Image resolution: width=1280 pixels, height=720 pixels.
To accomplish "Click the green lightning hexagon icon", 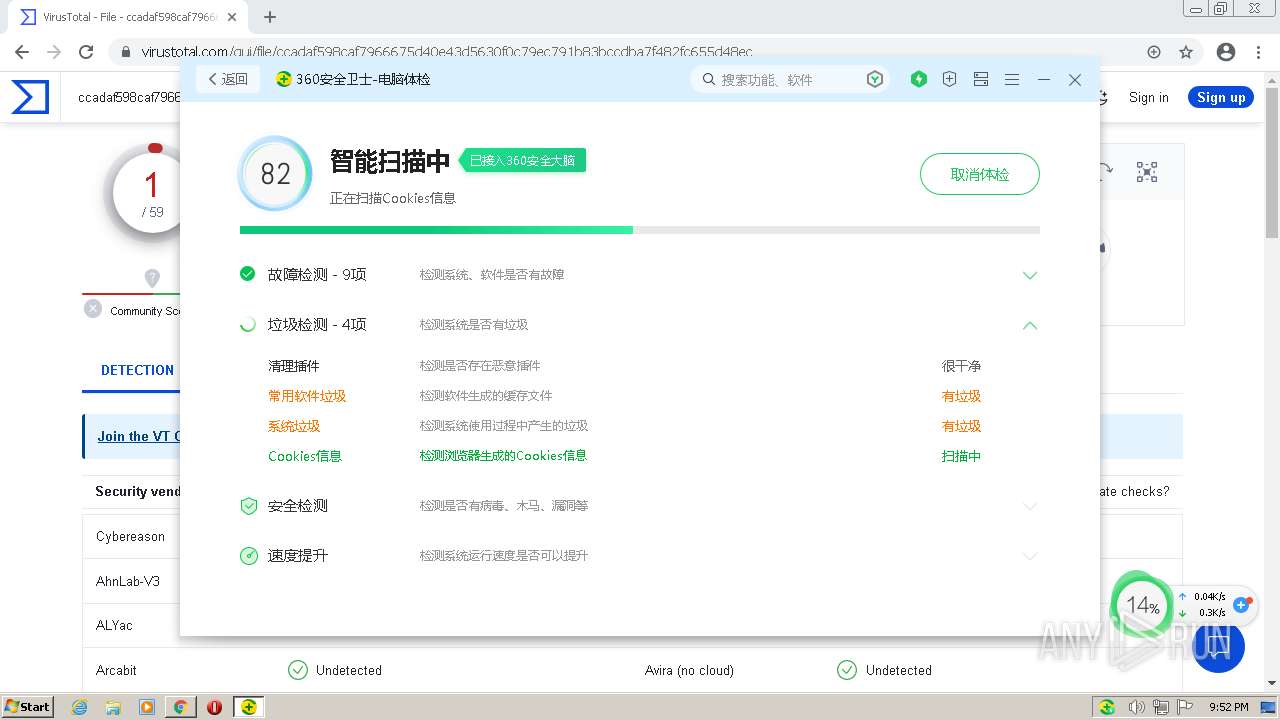I will point(919,79).
